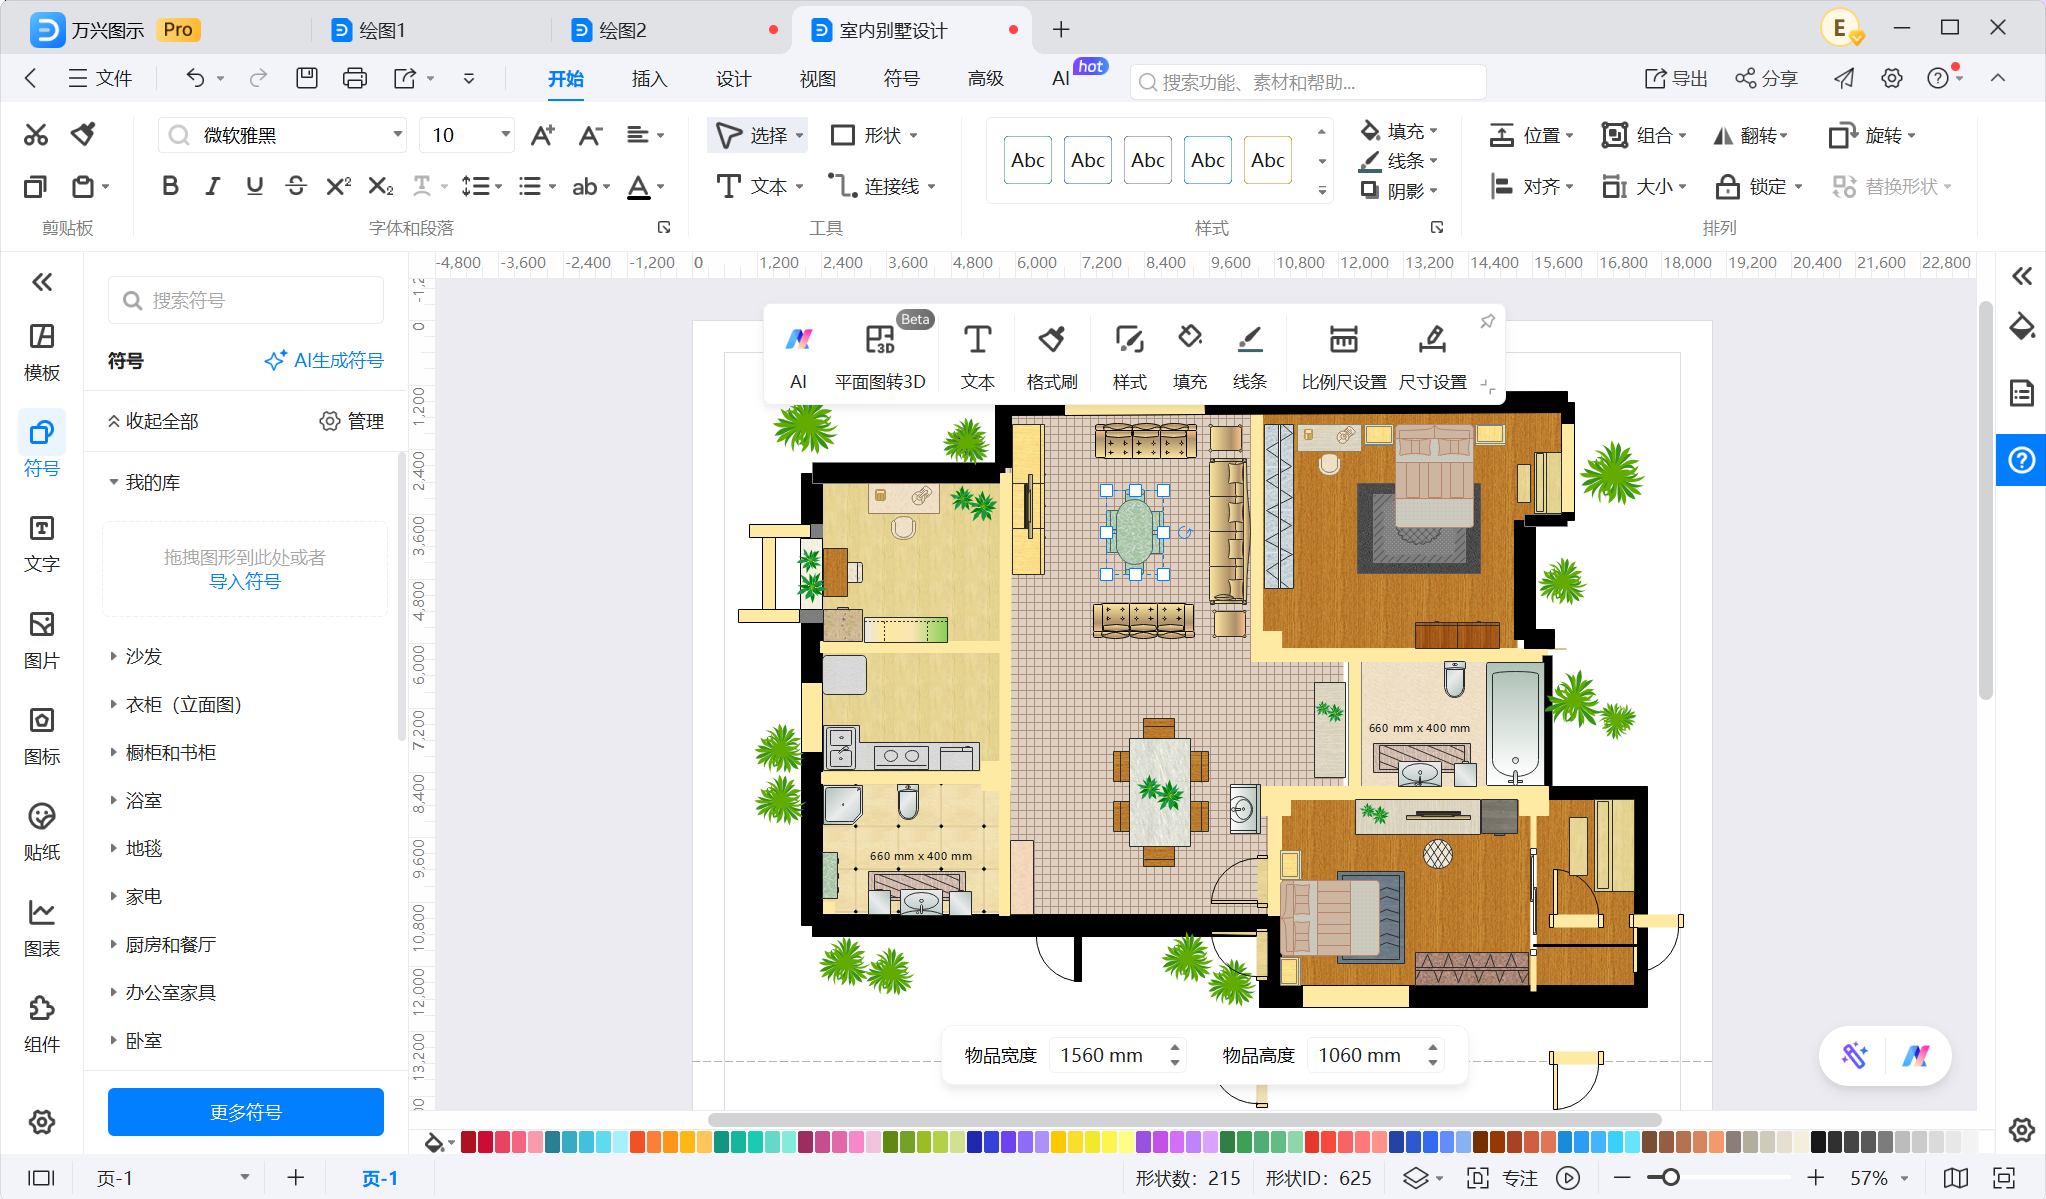This screenshot has height=1199, width=2046.
Task: Click the 搜索符号 search field
Action: pyautogui.click(x=246, y=300)
